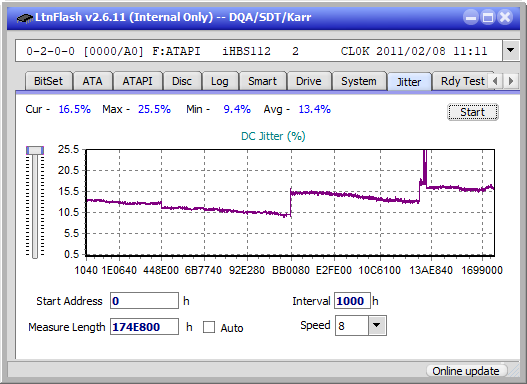
Task: Focus the Start Address input field
Action: click(x=145, y=301)
